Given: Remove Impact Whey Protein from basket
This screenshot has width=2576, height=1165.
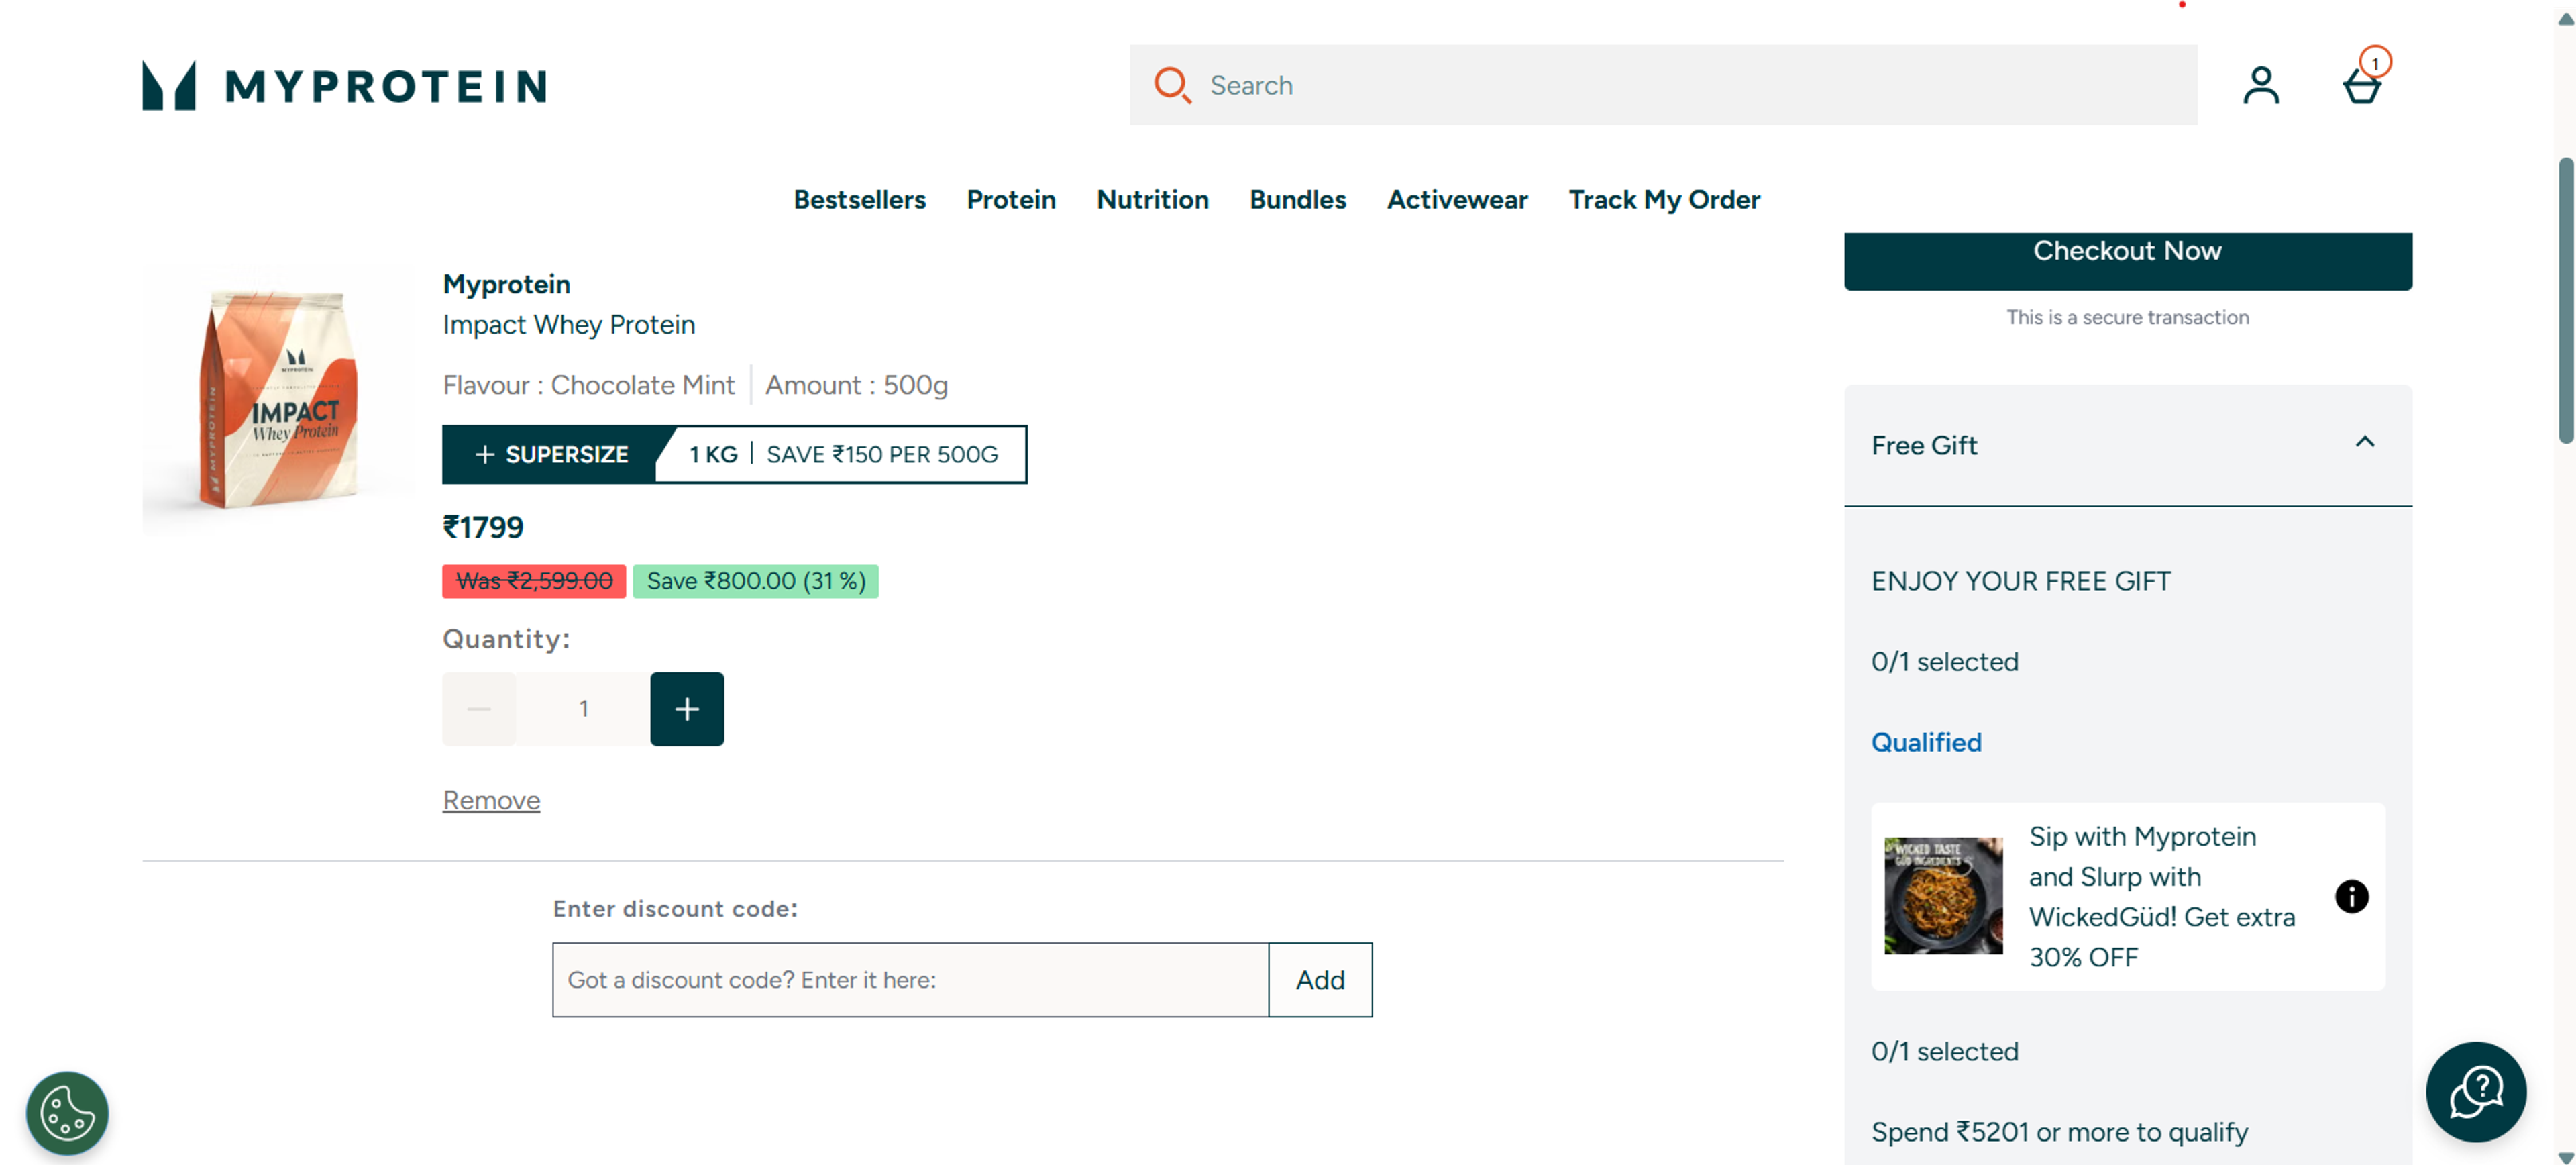Looking at the screenshot, I should pyautogui.click(x=491, y=800).
